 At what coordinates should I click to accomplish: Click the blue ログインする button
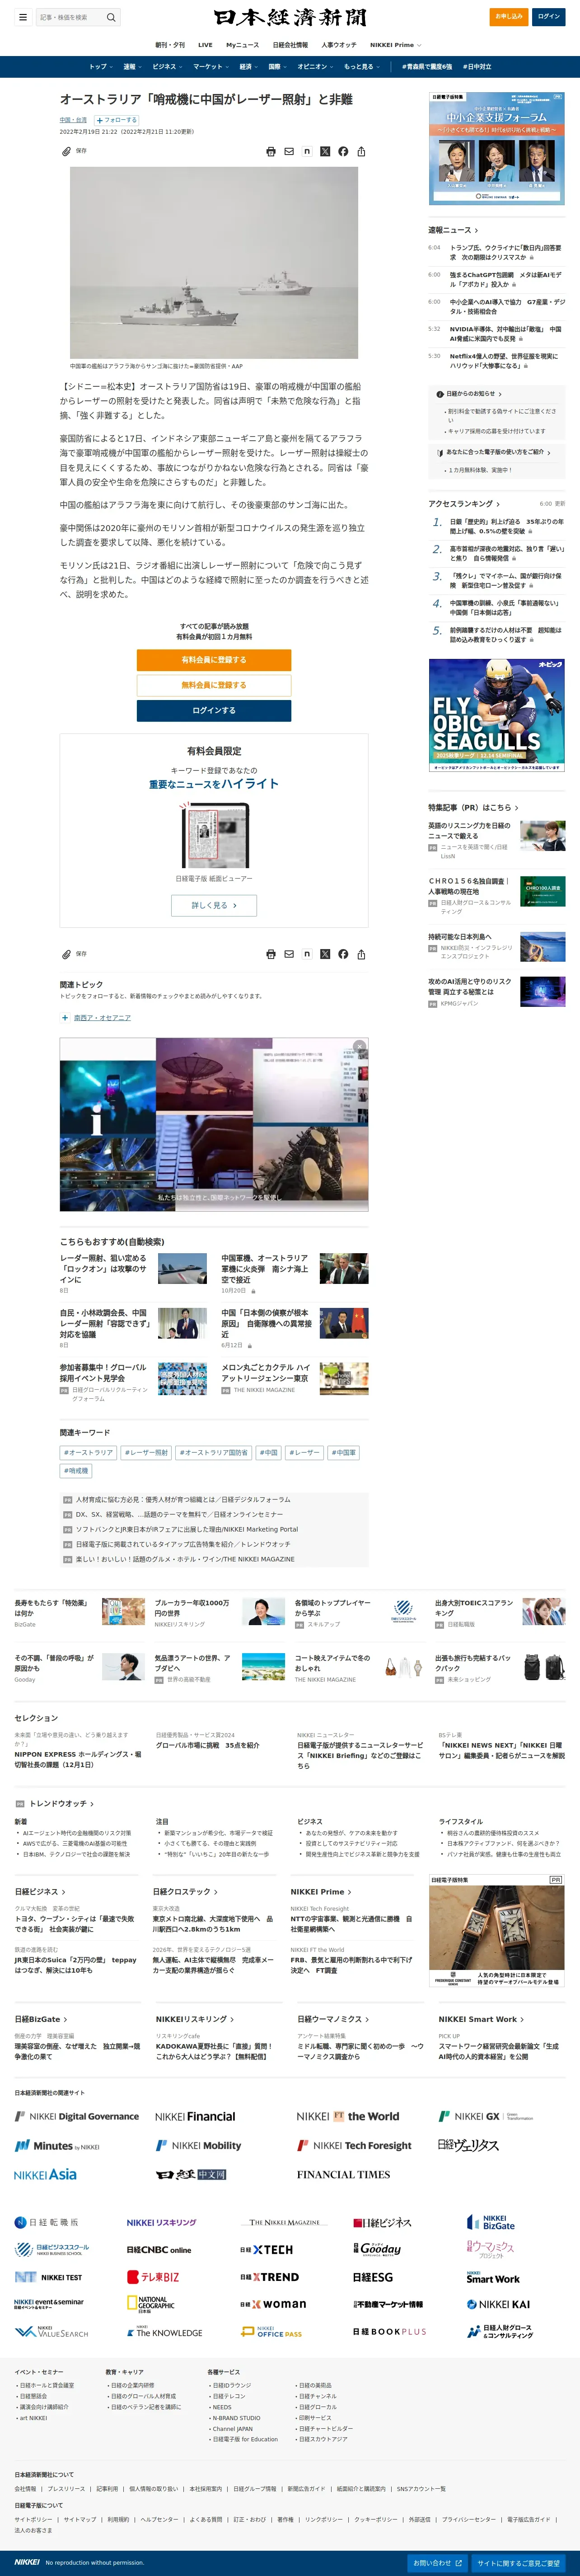[x=214, y=710]
